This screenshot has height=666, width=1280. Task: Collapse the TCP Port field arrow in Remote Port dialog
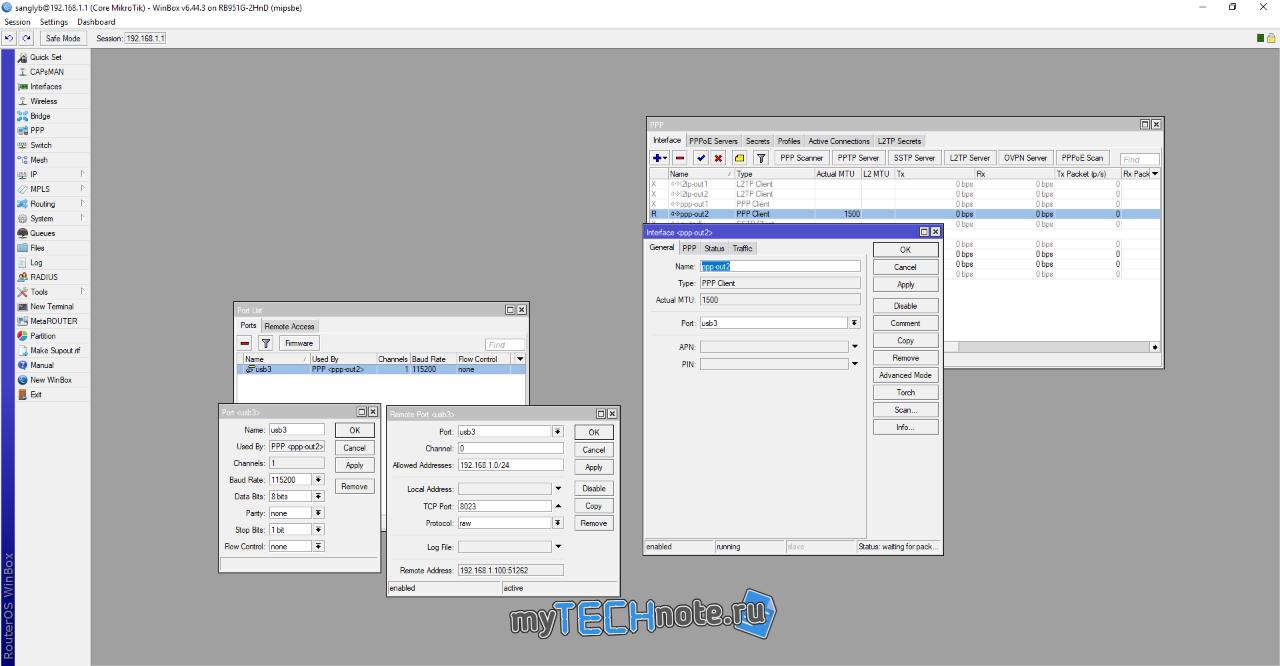coord(557,506)
